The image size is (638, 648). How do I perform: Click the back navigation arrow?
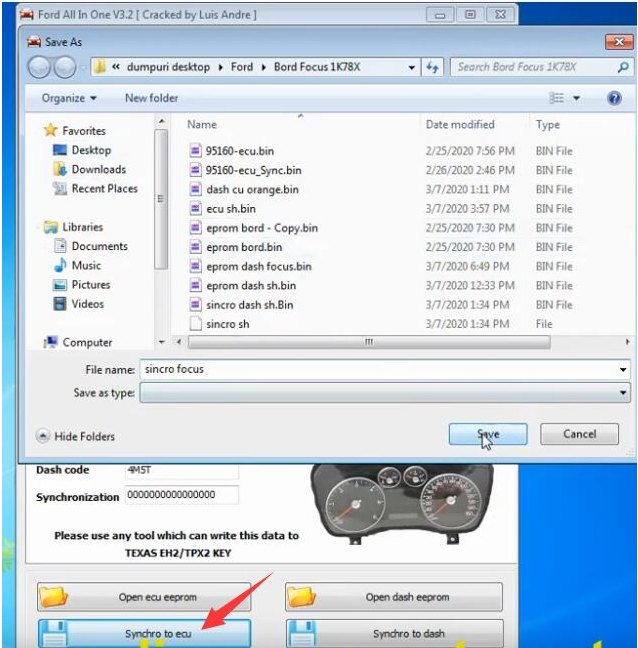tap(39, 67)
